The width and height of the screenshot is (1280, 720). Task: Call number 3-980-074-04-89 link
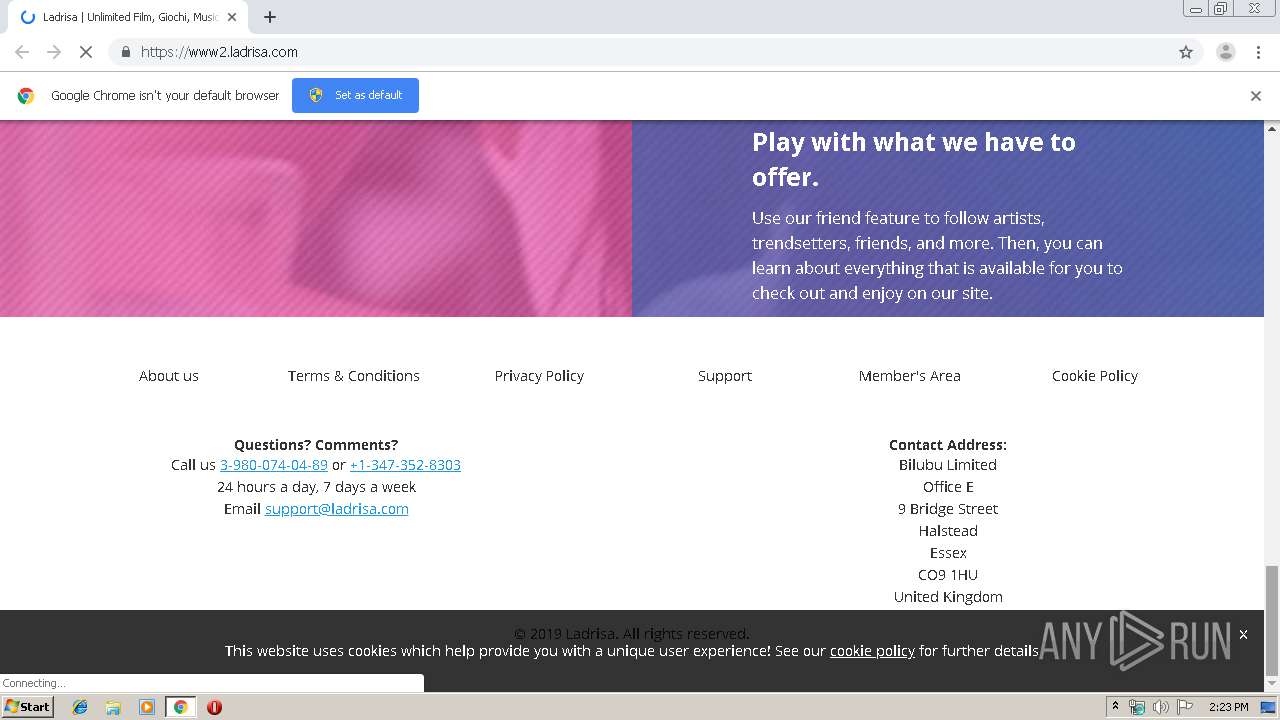pyautogui.click(x=274, y=465)
